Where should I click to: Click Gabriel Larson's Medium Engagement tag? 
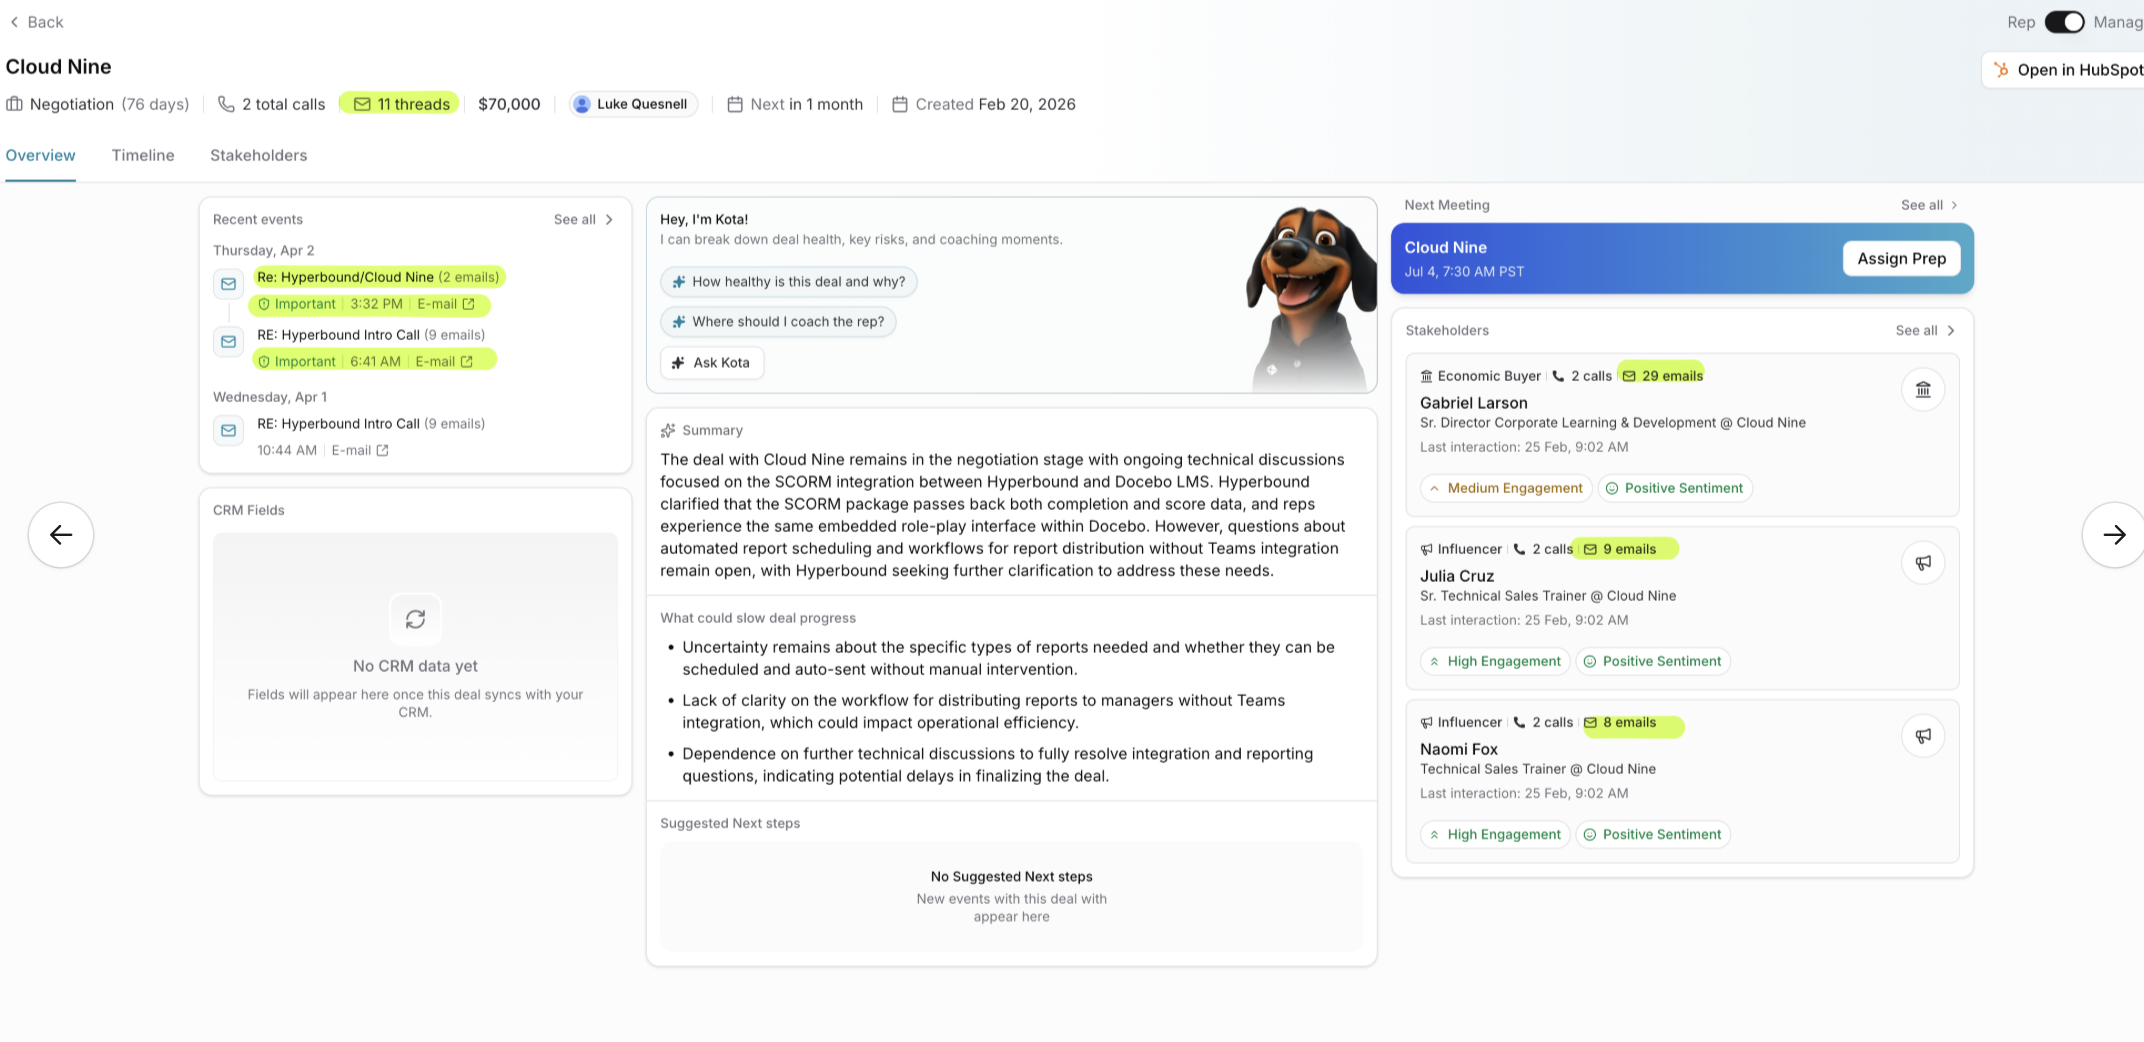click(x=1506, y=489)
